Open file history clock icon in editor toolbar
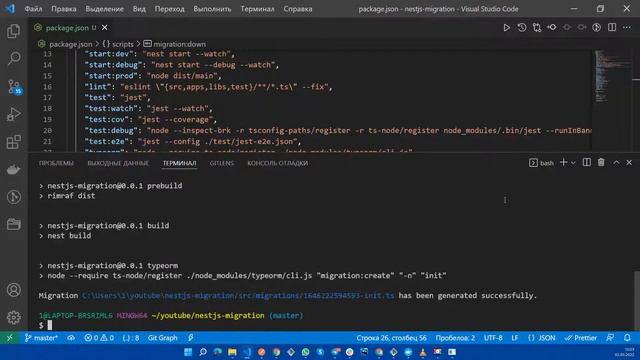This screenshot has height=360, width=640. [522, 27]
